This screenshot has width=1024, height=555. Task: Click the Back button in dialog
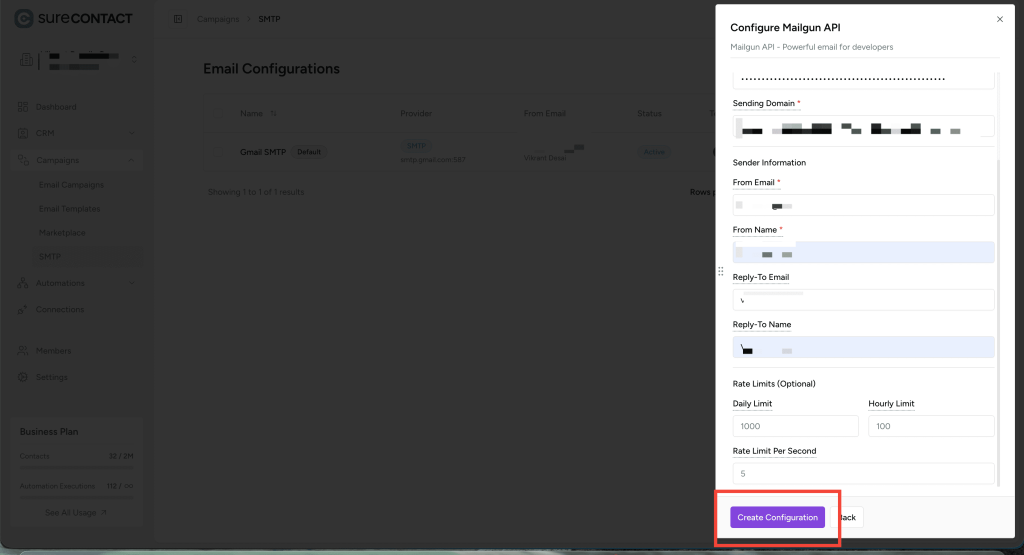[847, 517]
